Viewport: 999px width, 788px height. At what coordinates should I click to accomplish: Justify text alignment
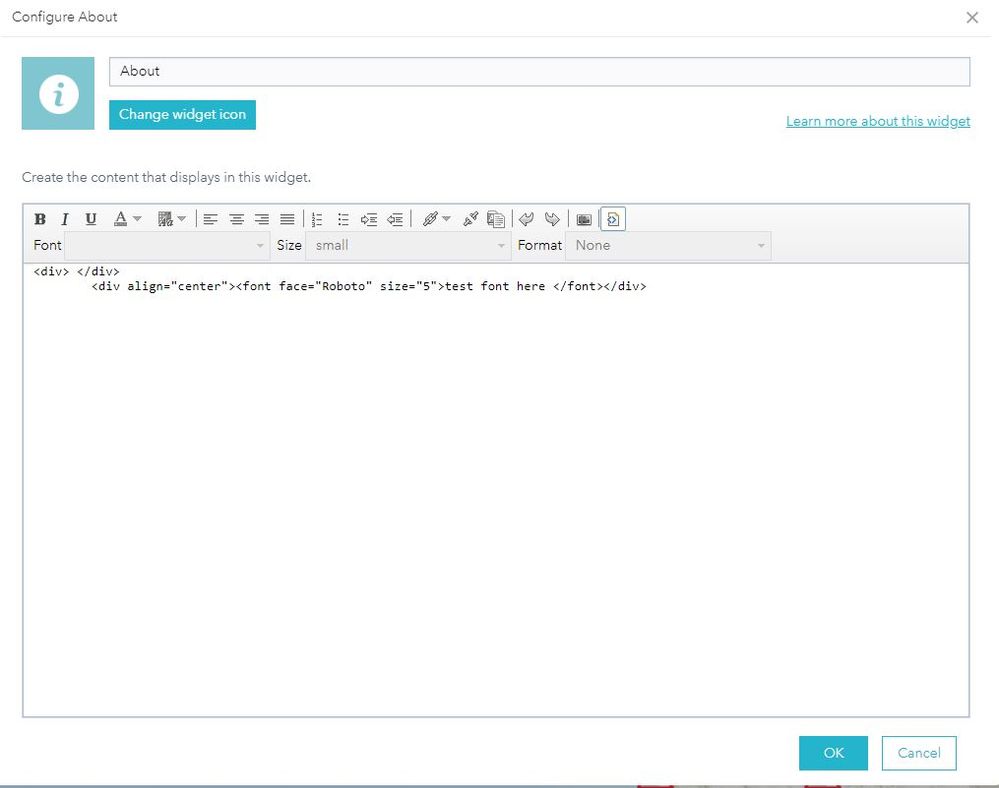click(287, 219)
